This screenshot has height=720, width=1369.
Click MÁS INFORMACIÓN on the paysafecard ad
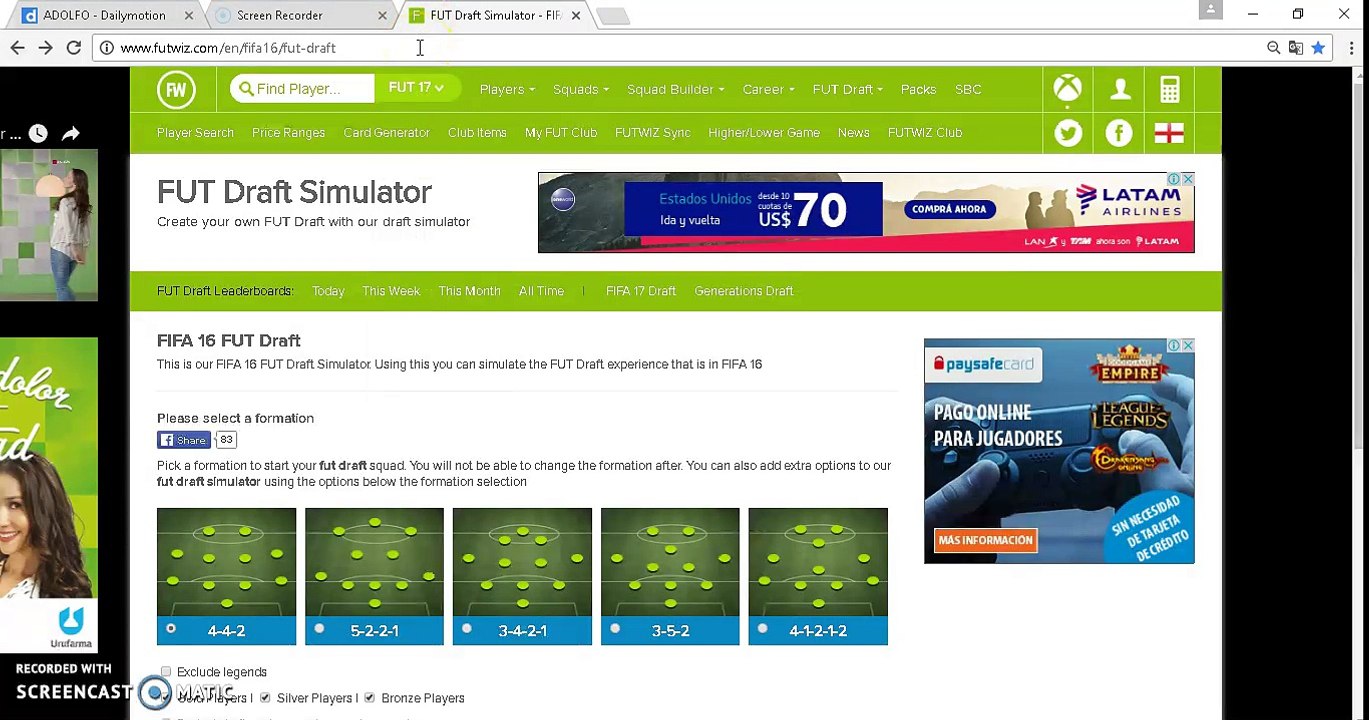(985, 540)
